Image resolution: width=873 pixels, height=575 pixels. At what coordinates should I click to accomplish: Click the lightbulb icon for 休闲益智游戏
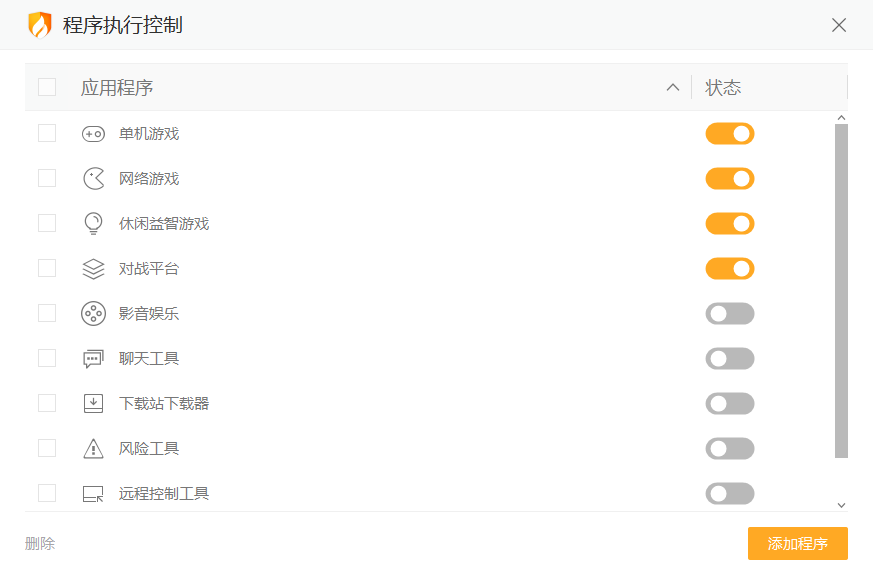pyautogui.click(x=93, y=224)
